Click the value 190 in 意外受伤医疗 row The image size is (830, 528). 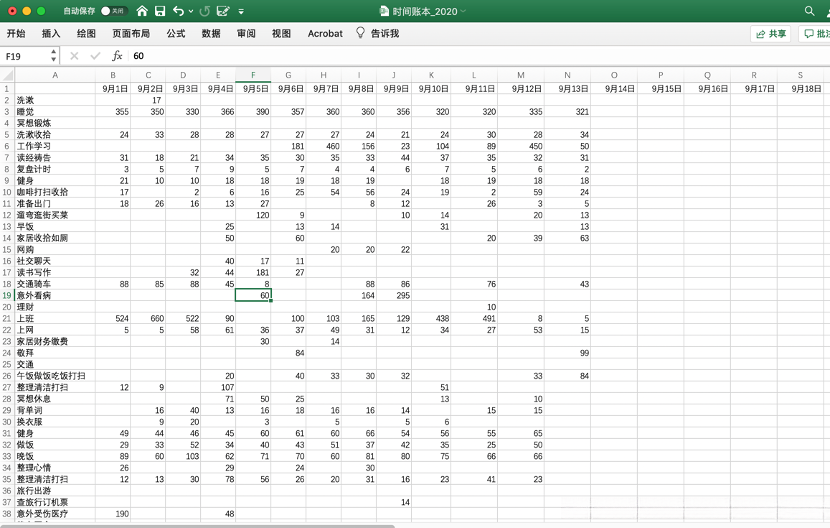pyautogui.click(x=122, y=514)
